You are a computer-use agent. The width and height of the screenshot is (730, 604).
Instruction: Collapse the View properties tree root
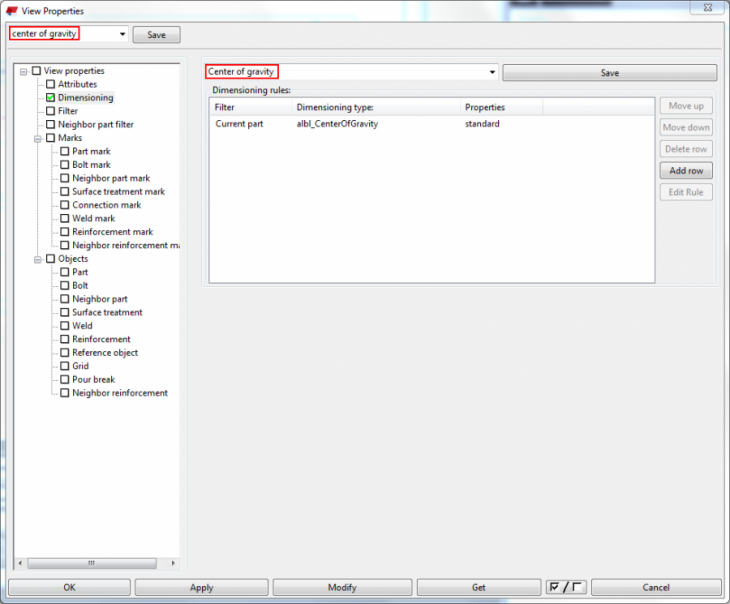[x=23, y=72]
